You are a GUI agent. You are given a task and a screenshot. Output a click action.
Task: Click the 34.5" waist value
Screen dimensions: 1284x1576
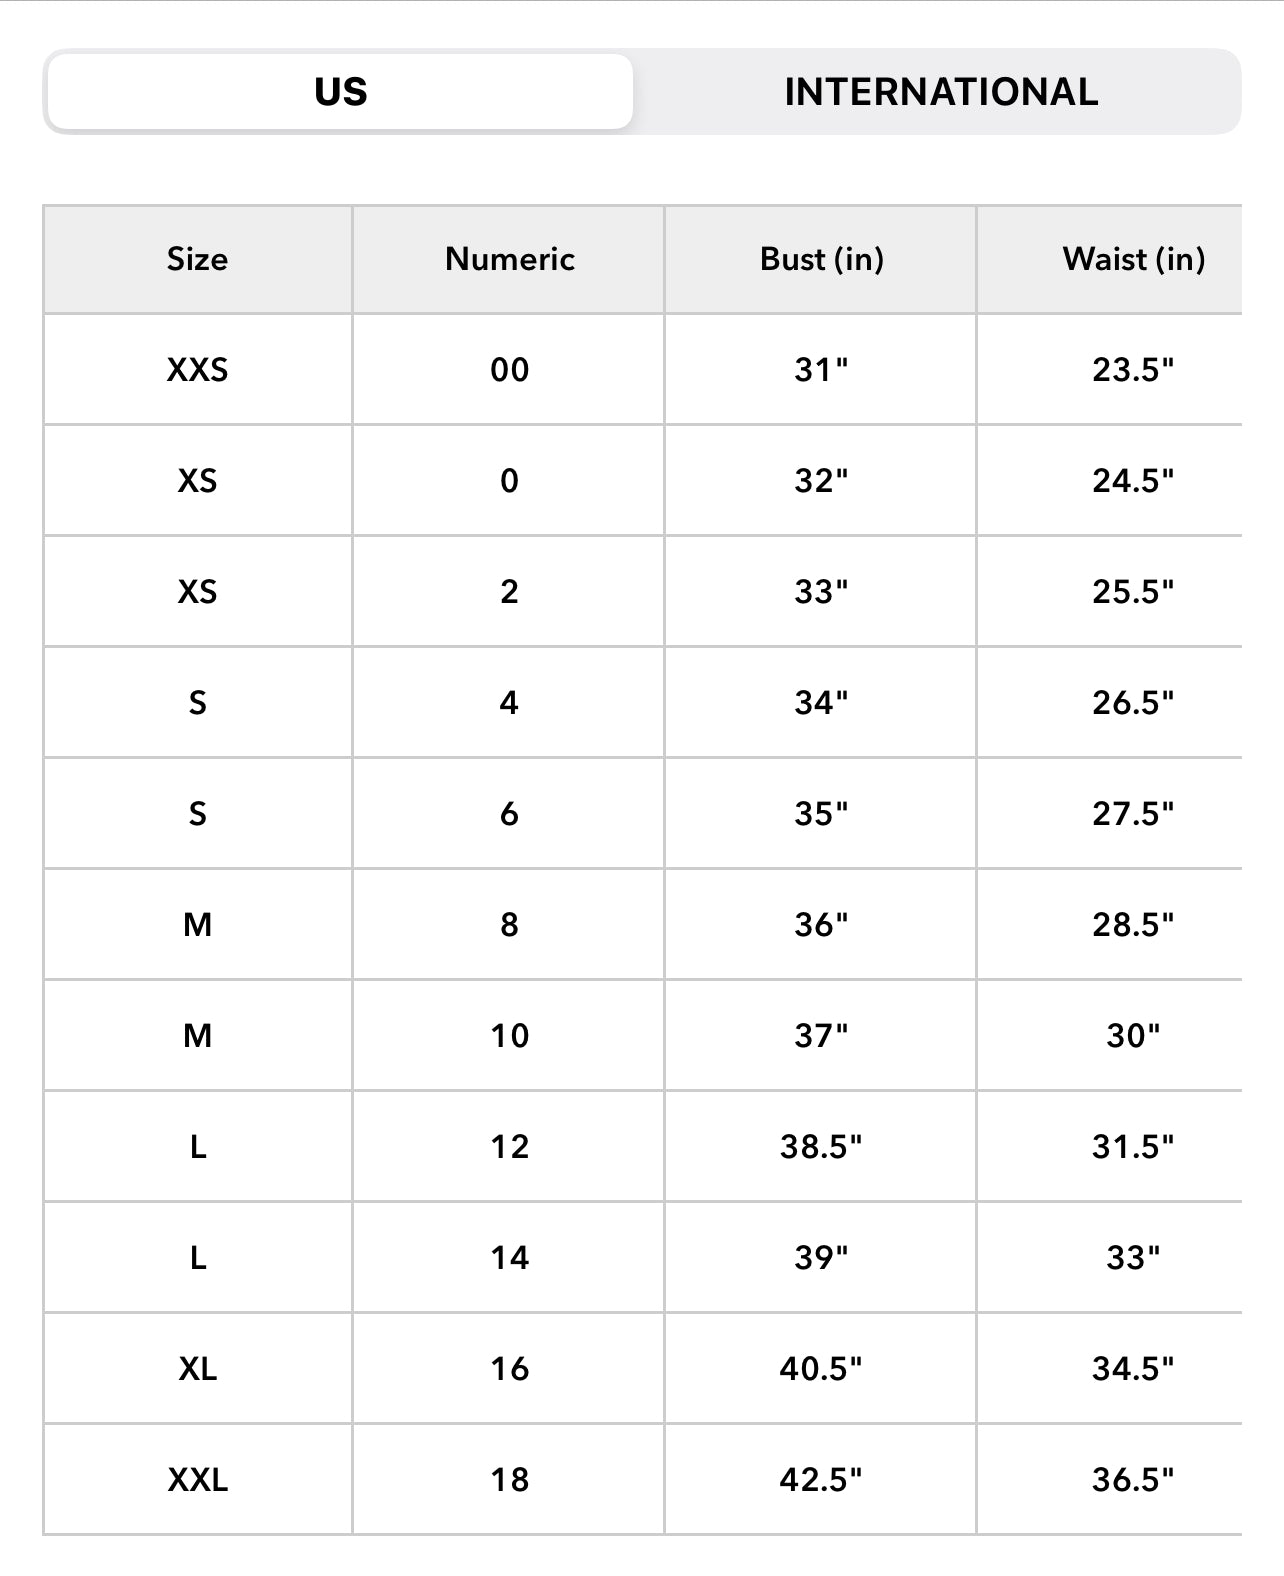(1133, 1369)
